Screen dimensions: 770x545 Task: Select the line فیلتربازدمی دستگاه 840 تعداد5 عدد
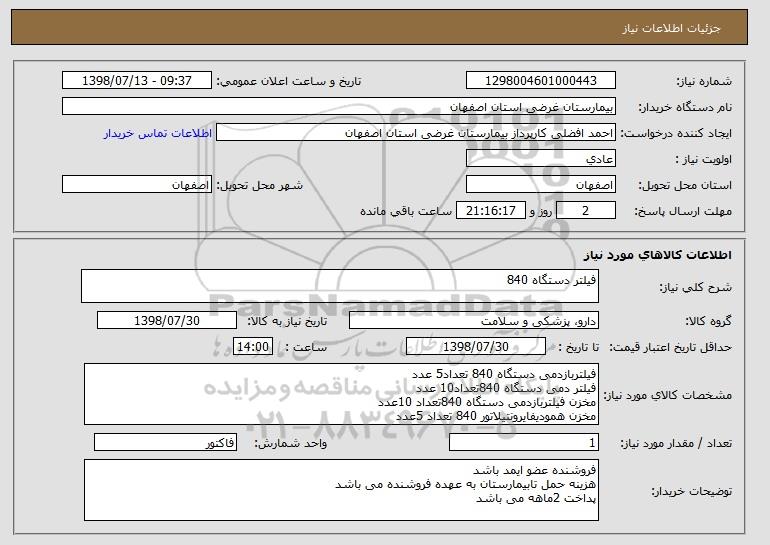coord(504,375)
